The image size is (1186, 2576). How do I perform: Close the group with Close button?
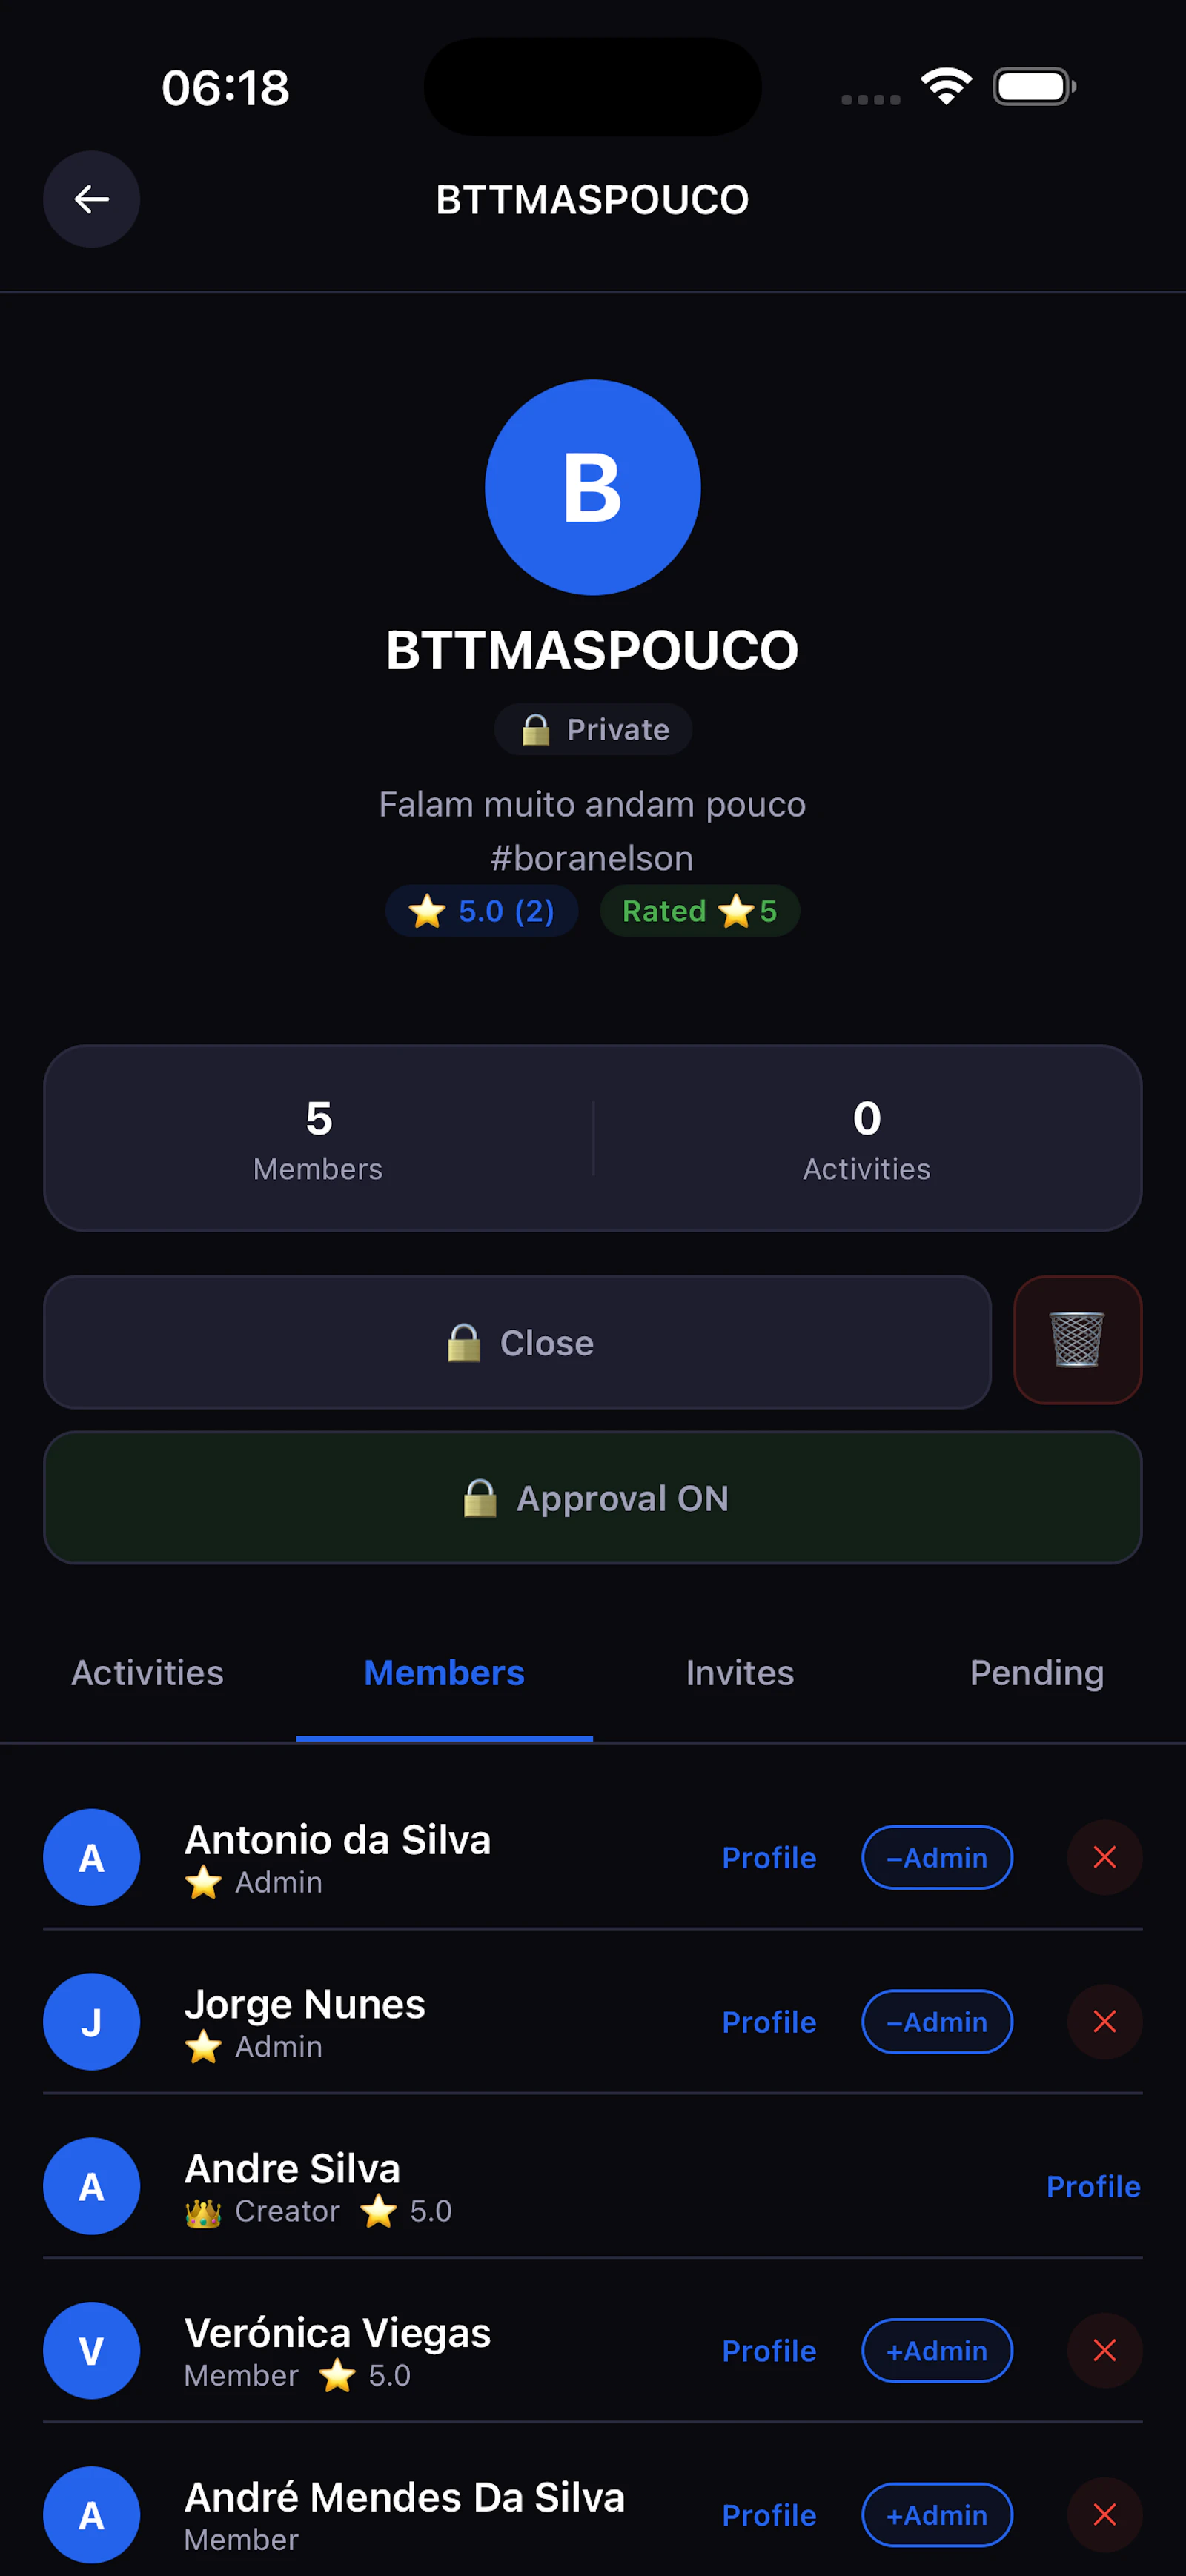[x=517, y=1342]
